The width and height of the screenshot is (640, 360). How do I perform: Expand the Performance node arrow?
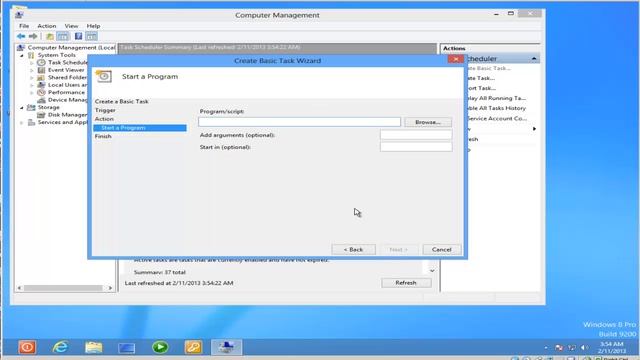[32, 93]
